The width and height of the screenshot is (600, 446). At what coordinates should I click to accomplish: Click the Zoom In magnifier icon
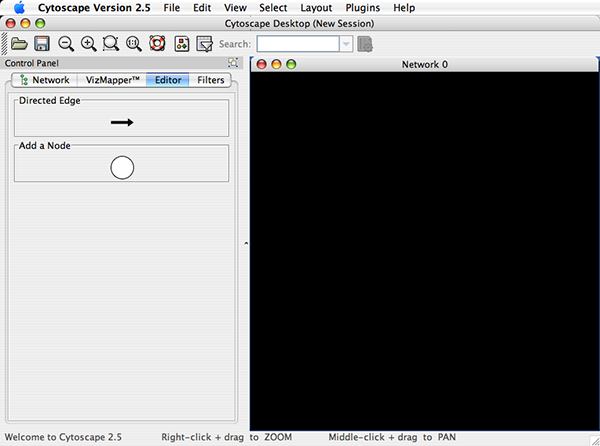coord(88,44)
